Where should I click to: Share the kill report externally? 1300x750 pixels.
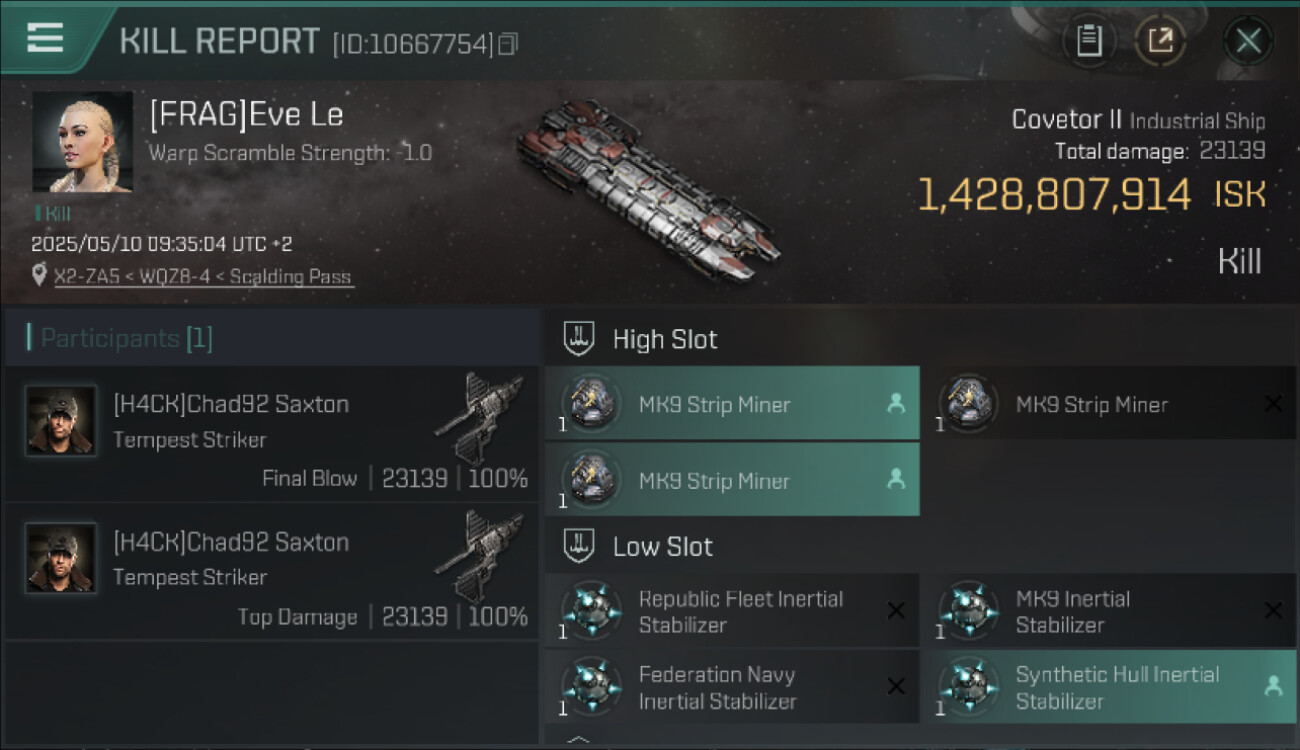pyautogui.click(x=1160, y=41)
